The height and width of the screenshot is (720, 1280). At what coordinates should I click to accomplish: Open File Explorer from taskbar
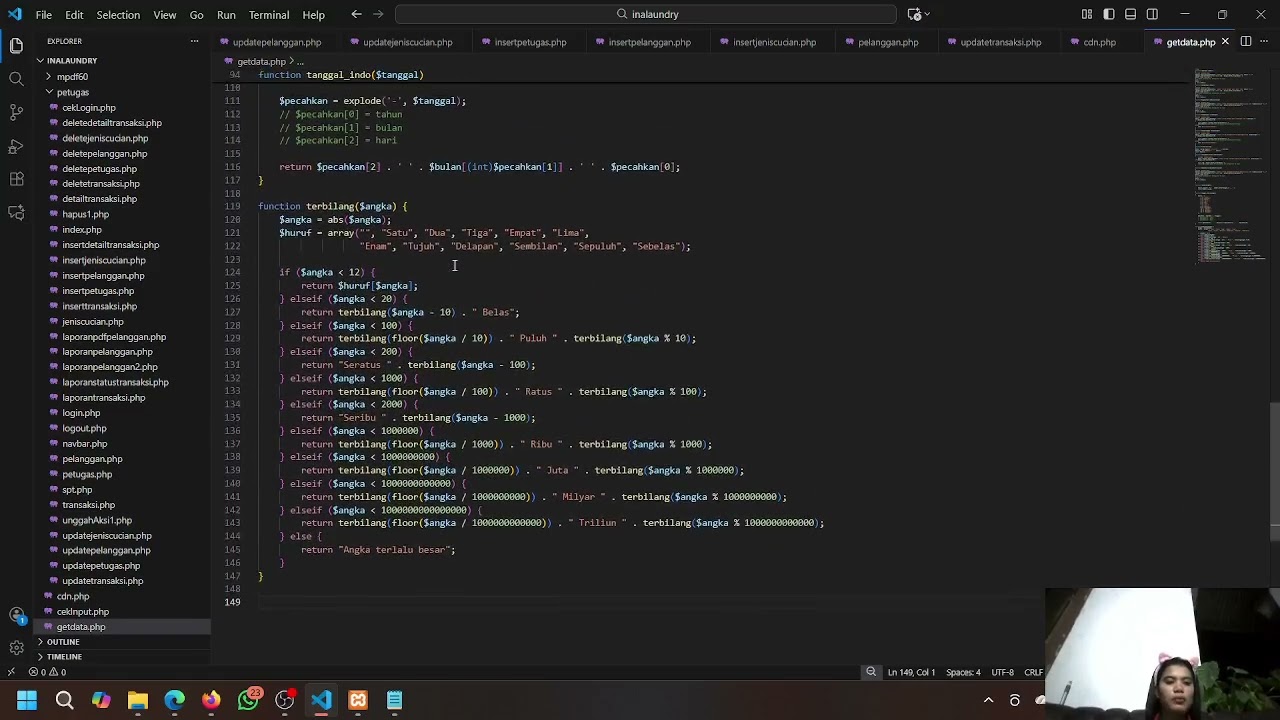click(x=138, y=700)
